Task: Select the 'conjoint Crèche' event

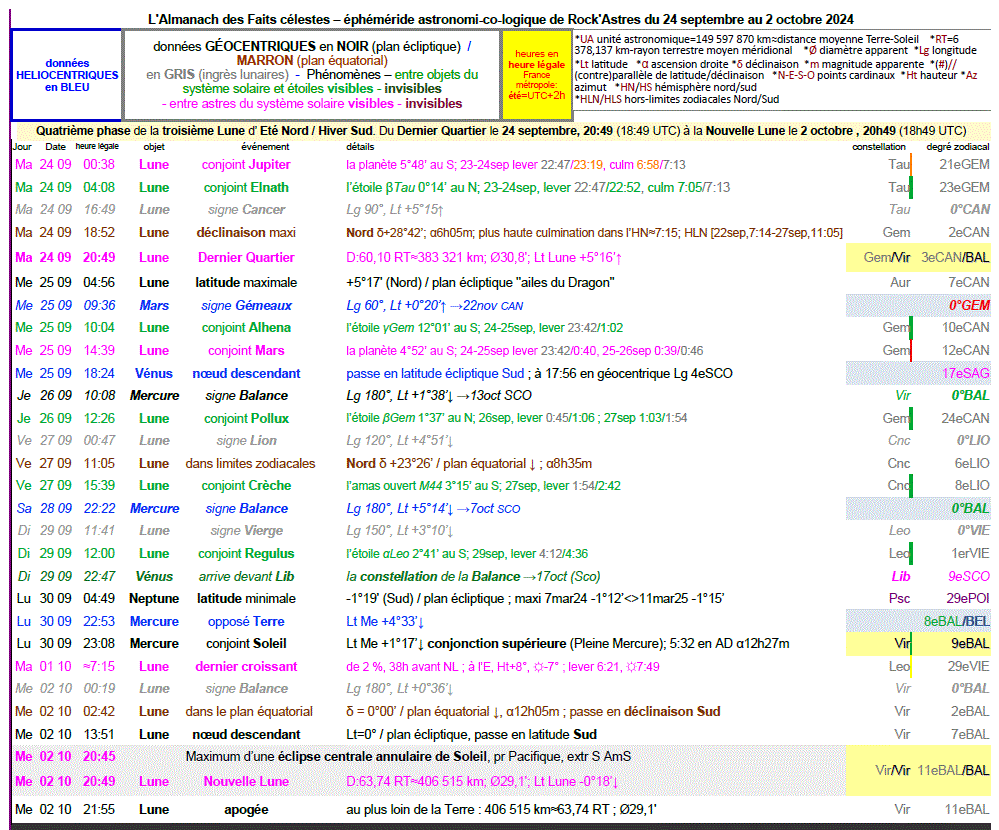Action: pos(246,485)
